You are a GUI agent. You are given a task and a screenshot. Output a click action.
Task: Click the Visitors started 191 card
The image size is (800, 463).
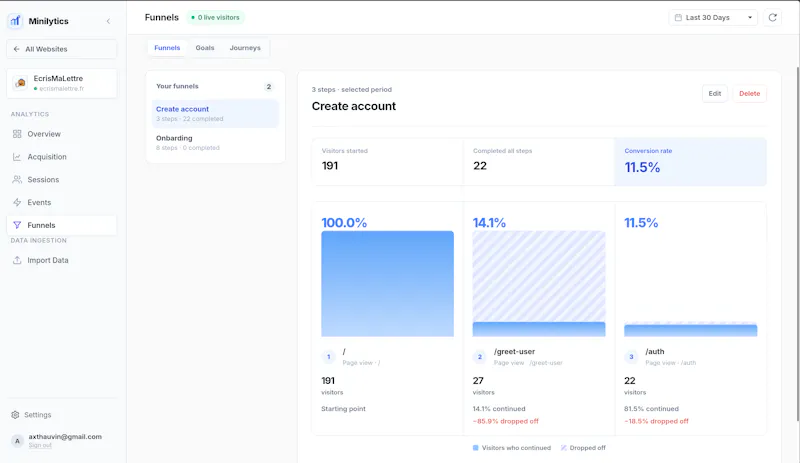[387, 161]
